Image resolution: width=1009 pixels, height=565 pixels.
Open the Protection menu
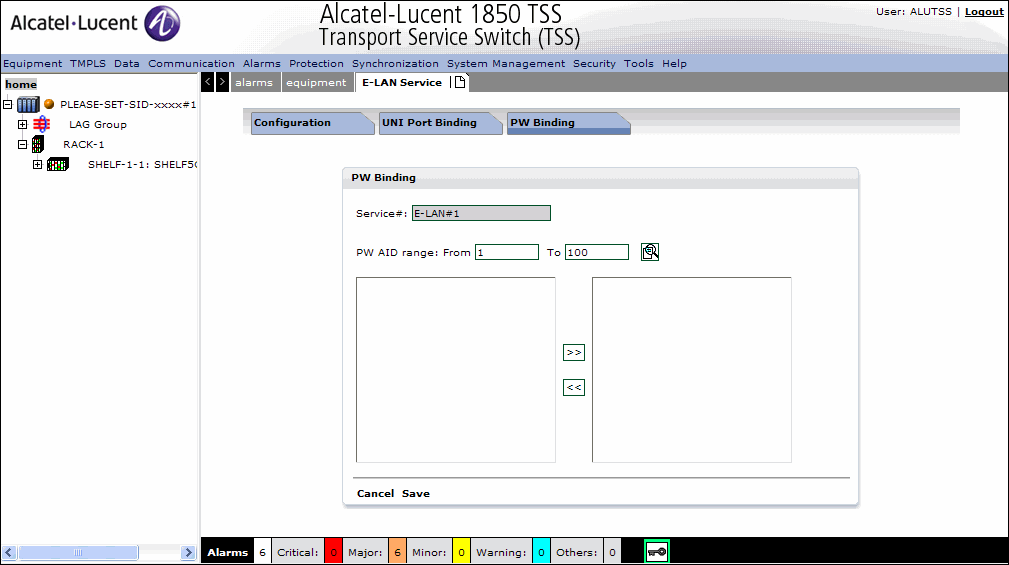point(316,63)
